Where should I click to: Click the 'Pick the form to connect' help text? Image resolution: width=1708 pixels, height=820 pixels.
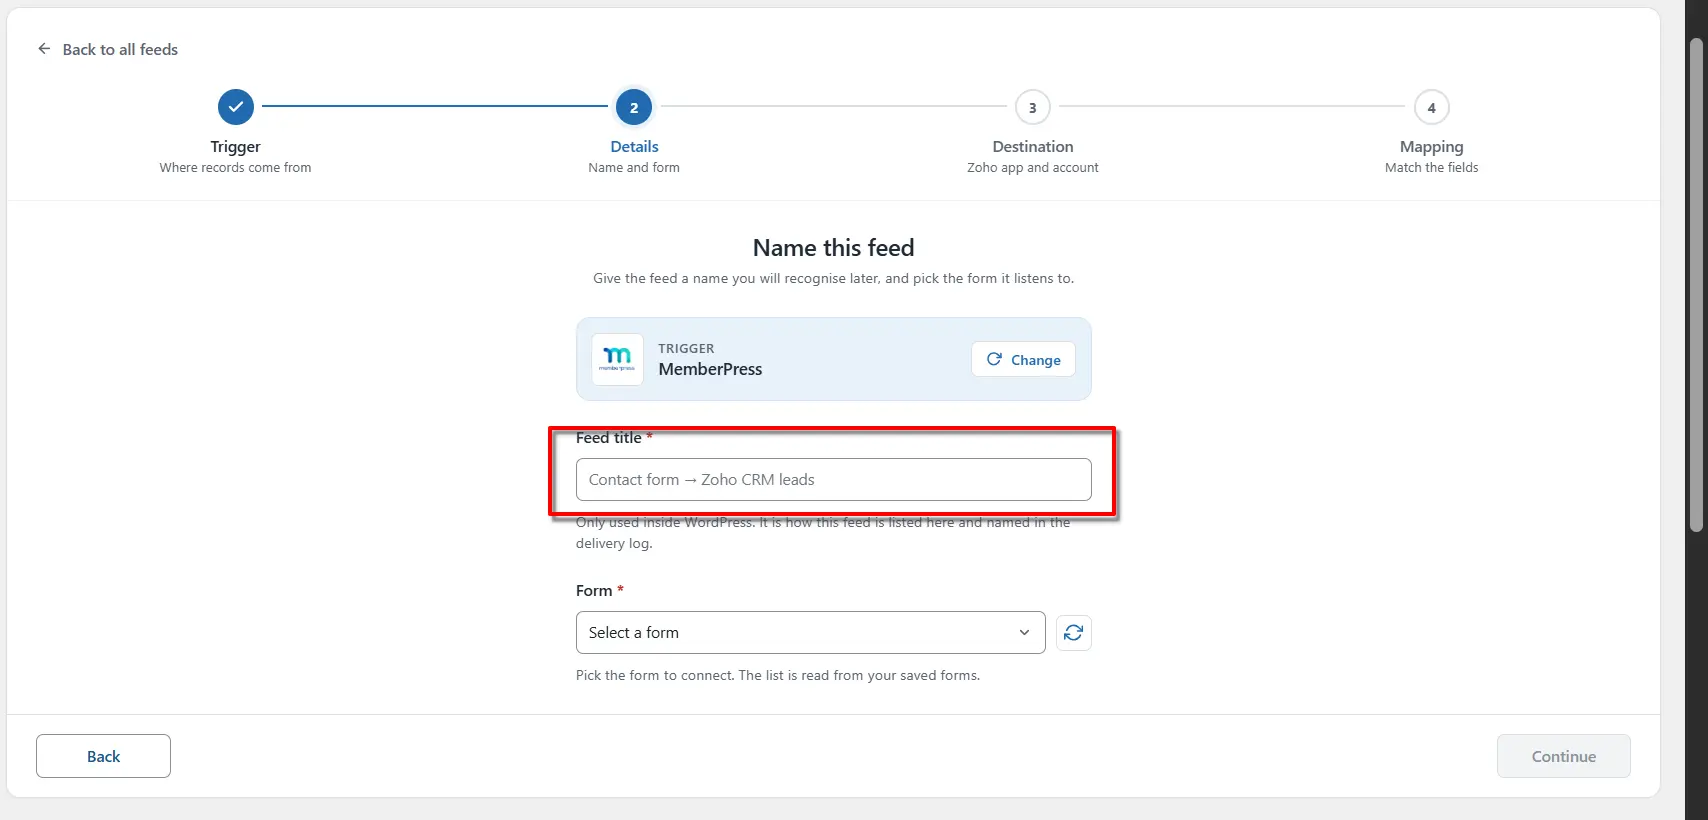click(778, 675)
